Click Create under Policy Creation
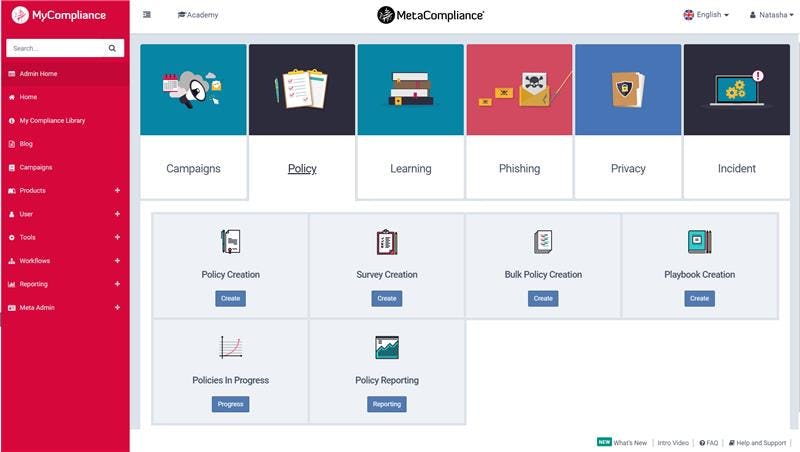This screenshot has height=452, width=800. [x=231, y=298]
